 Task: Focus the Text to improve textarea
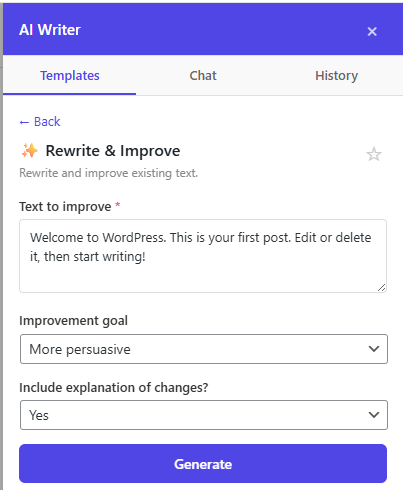click(203, 256)
